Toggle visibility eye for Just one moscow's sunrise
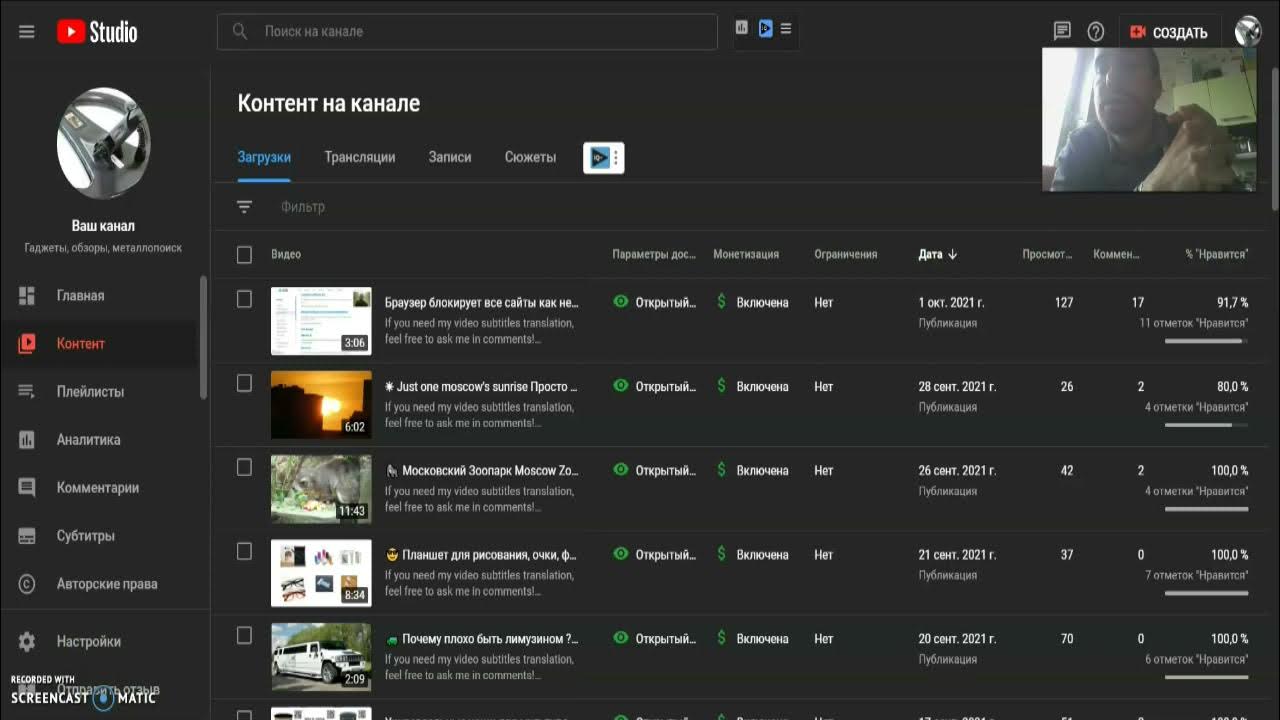The image size is (1280, 720). pyautogui.click(x=621, y=386)
